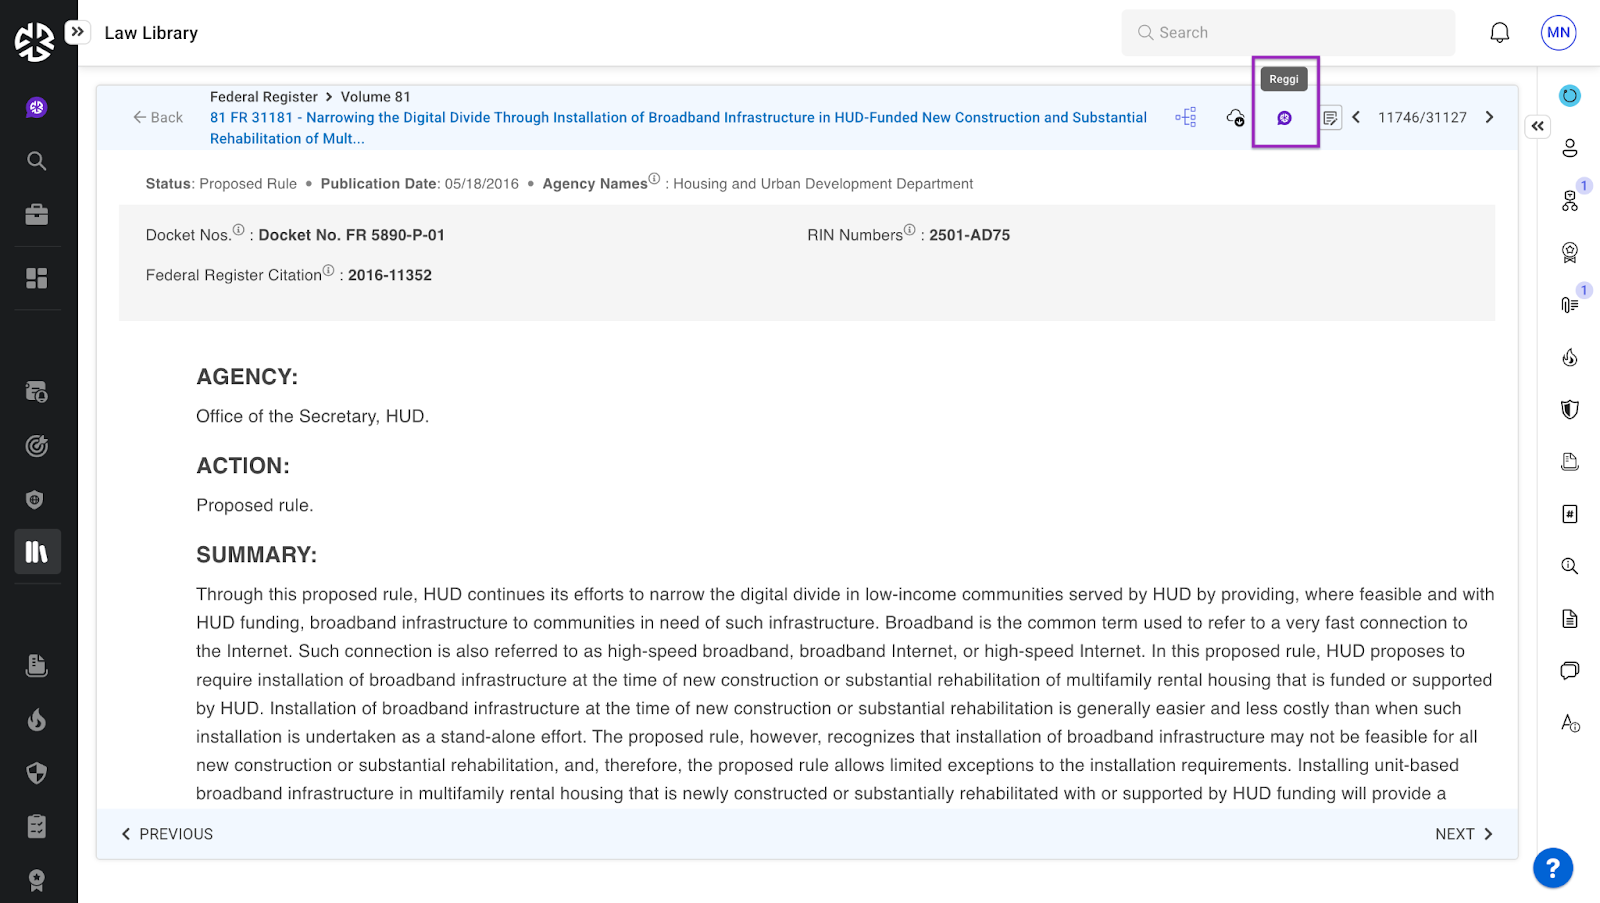
Task: Open the dashboard grid icon in sidebar
Action: 37,278
